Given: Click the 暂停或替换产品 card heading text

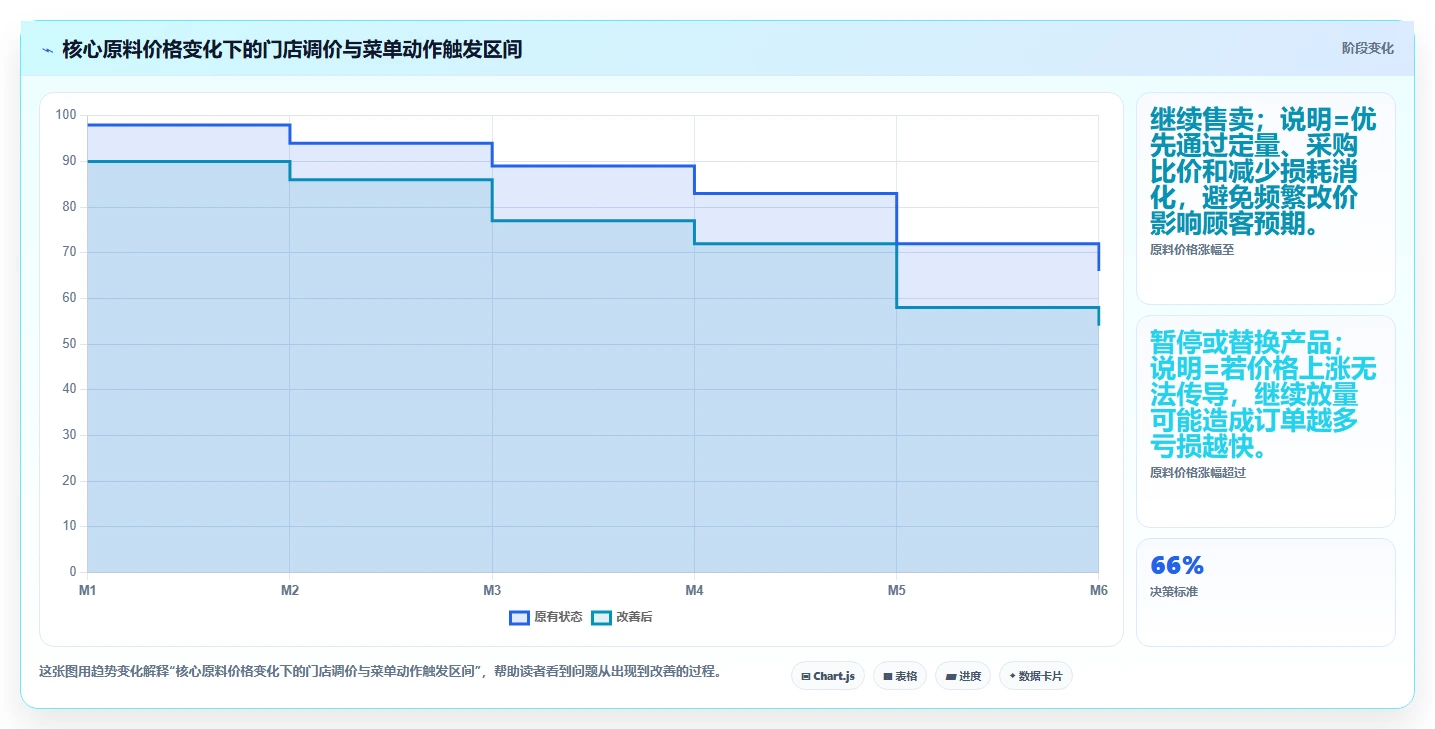Looking at the screenshot, I should pos(1264,395).
